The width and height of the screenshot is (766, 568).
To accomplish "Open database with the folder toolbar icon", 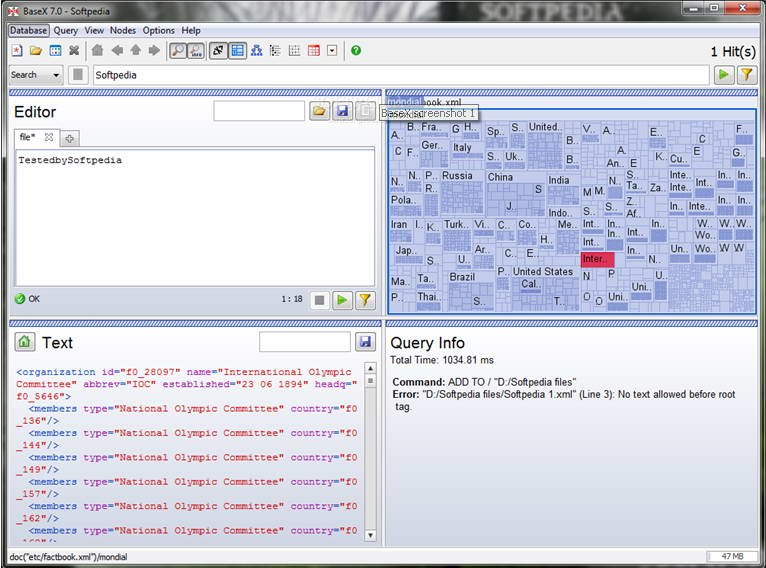I will click(x=36, y=50).
